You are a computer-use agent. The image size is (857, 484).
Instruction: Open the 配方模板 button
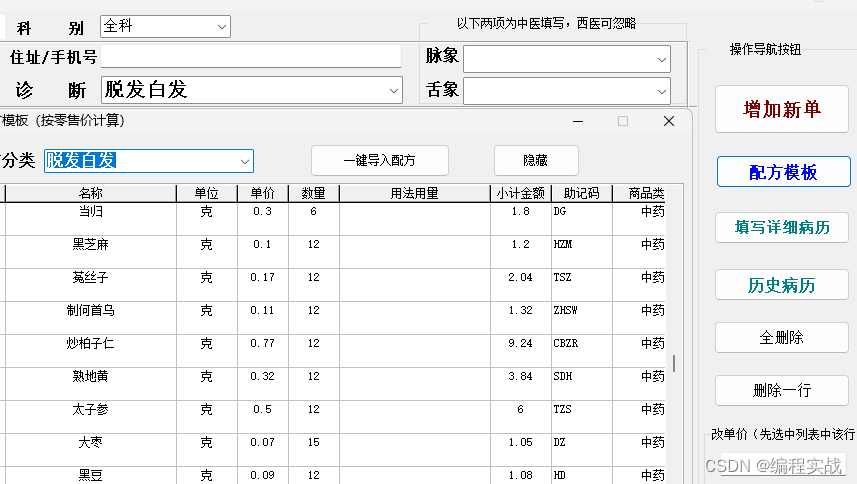(783, 172)
